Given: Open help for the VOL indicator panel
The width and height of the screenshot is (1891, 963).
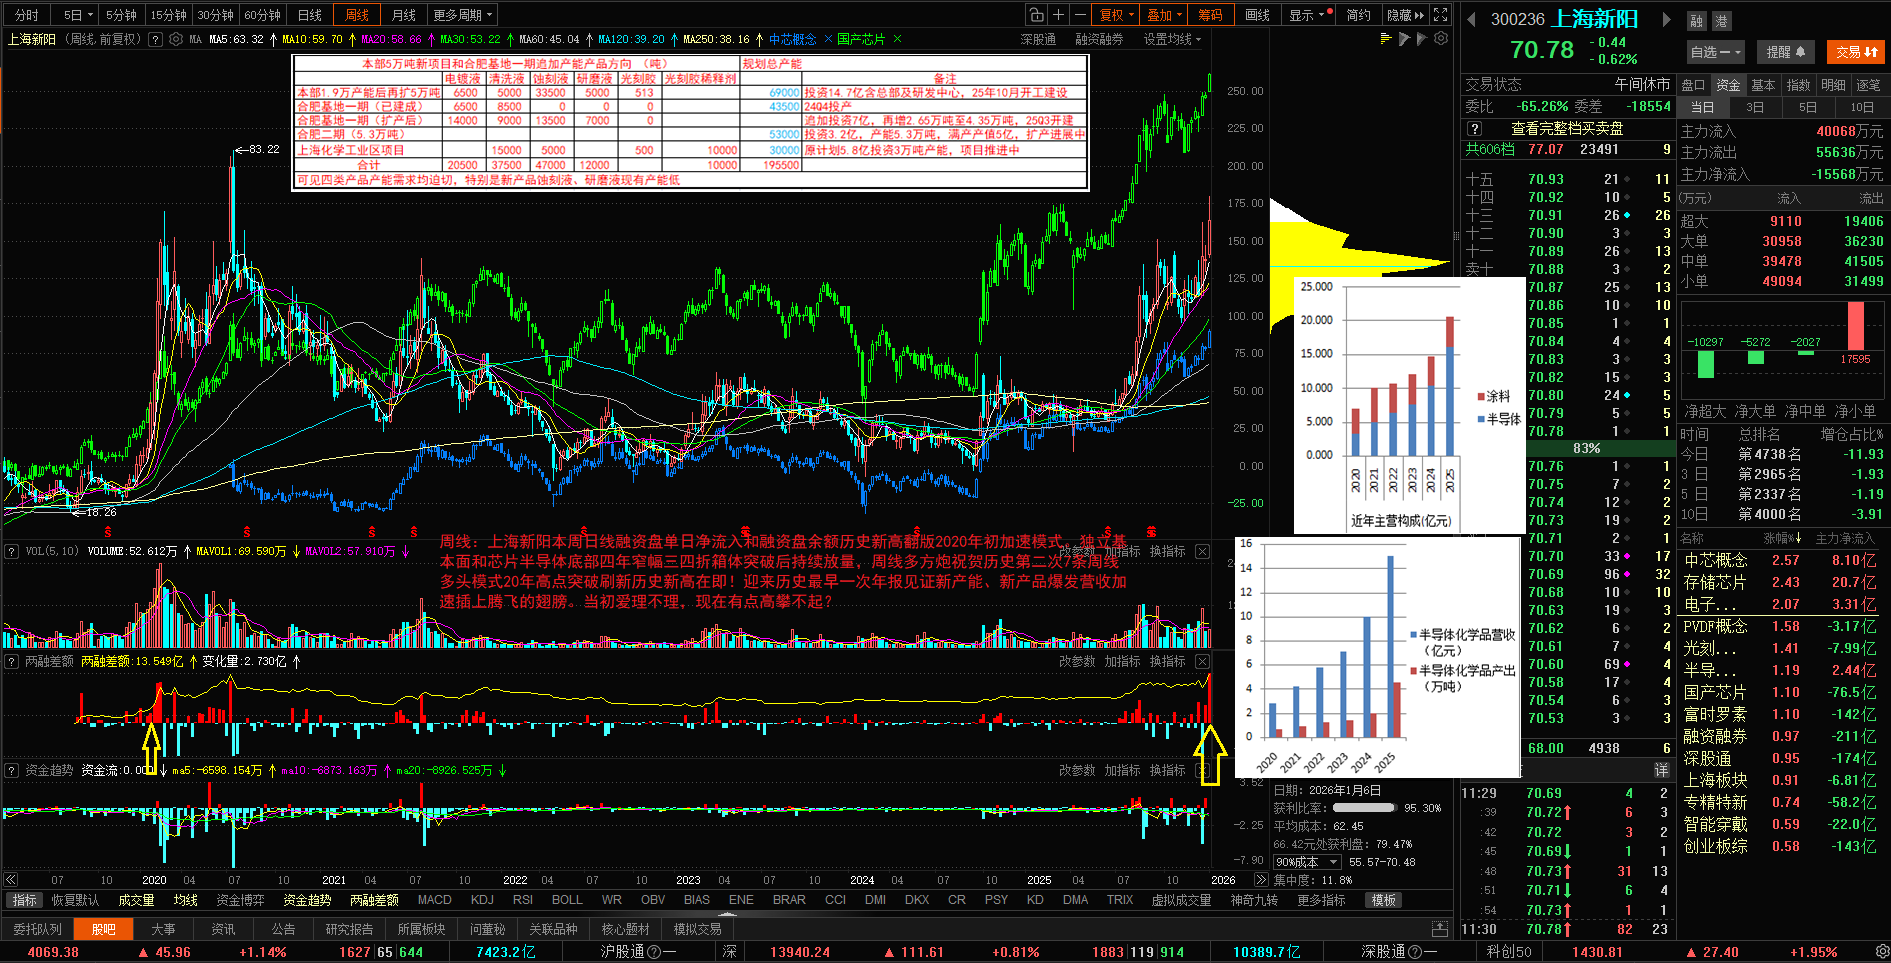Looking at the screenshot, I should pos(12,551).
